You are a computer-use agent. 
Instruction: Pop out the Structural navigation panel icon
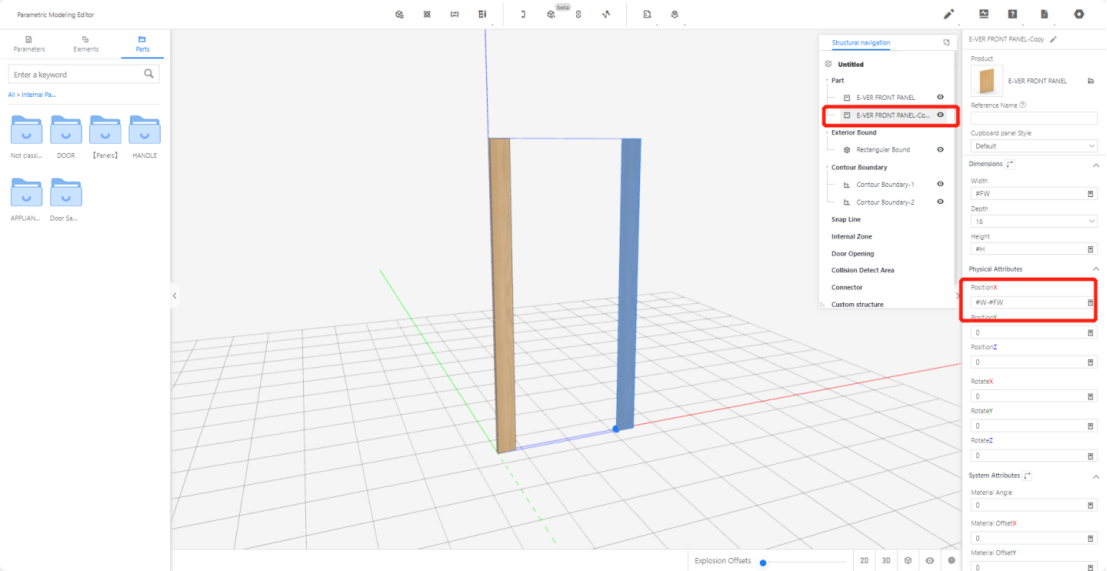click(946, 43)
